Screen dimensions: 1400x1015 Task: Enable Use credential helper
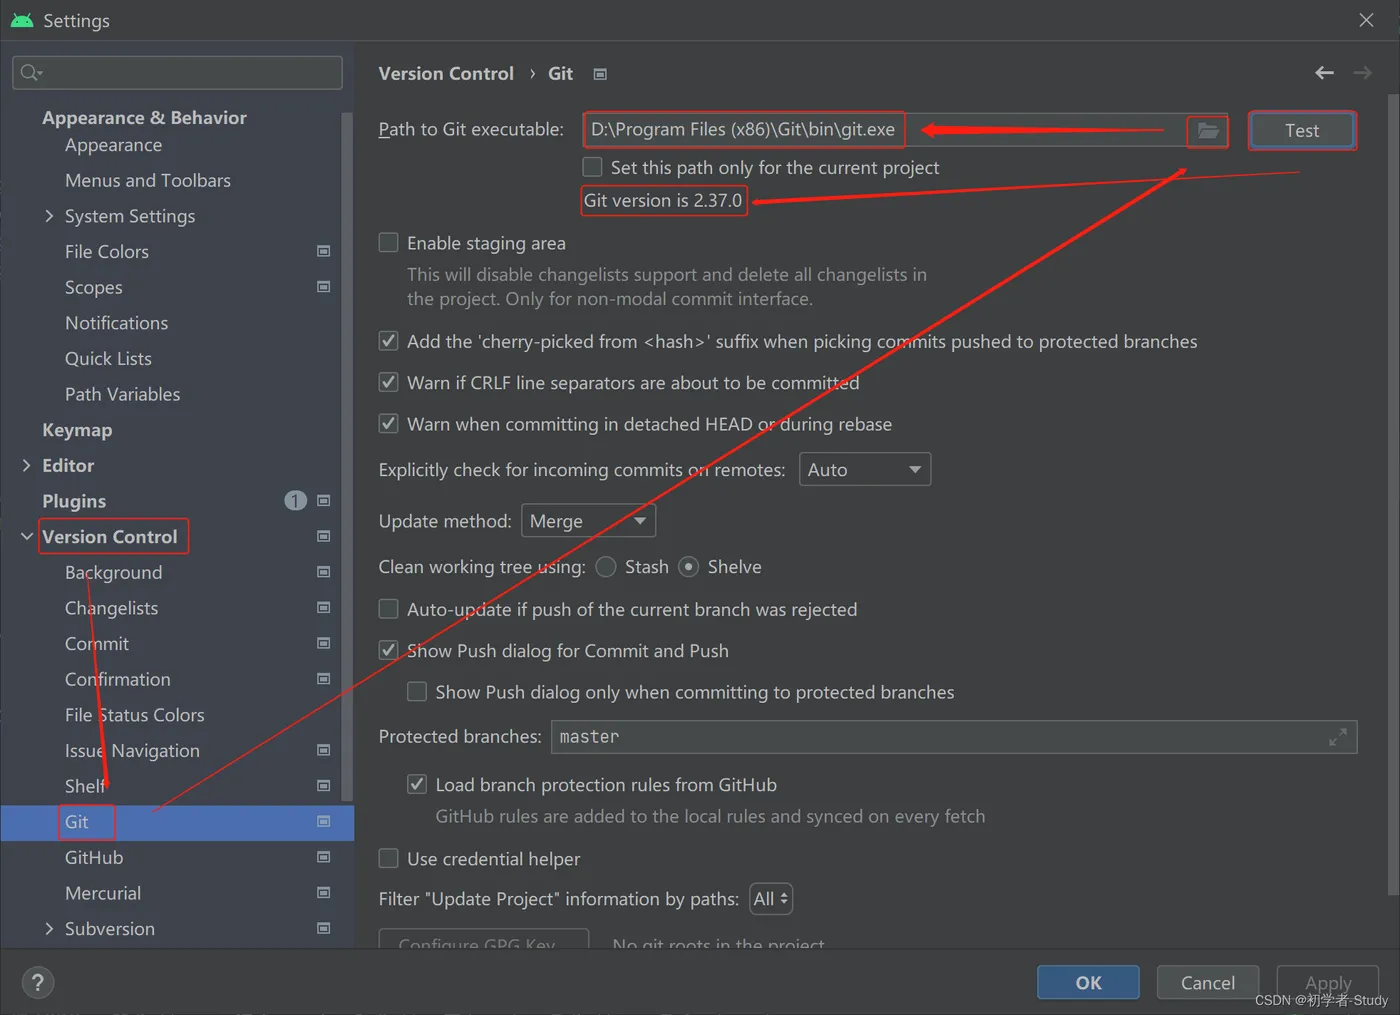point(389,858)
